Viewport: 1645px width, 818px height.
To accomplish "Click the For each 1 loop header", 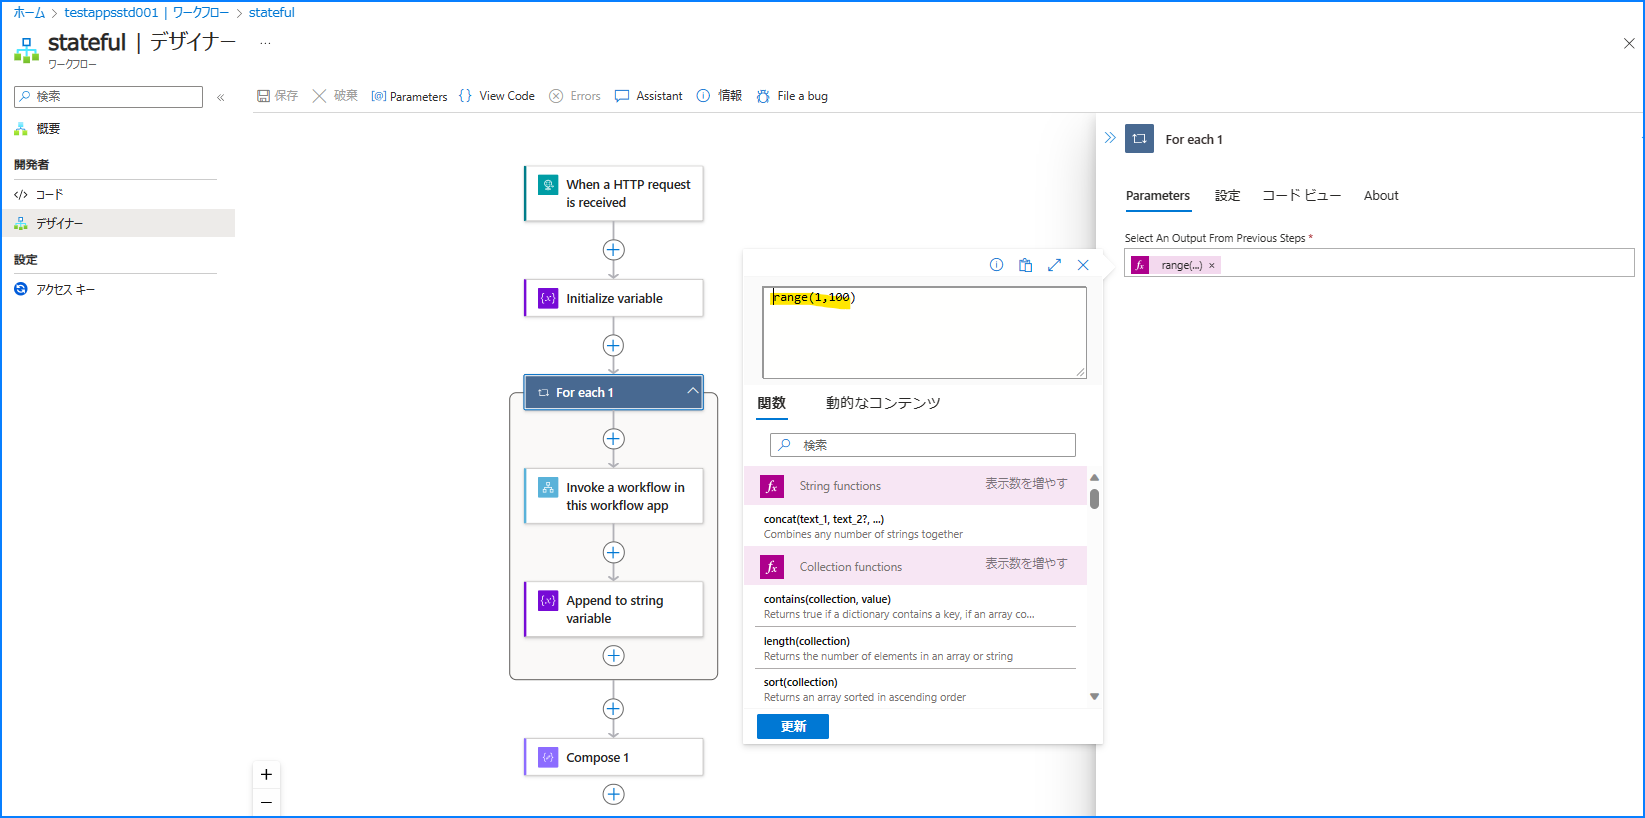I will click(x=614, y=392).
